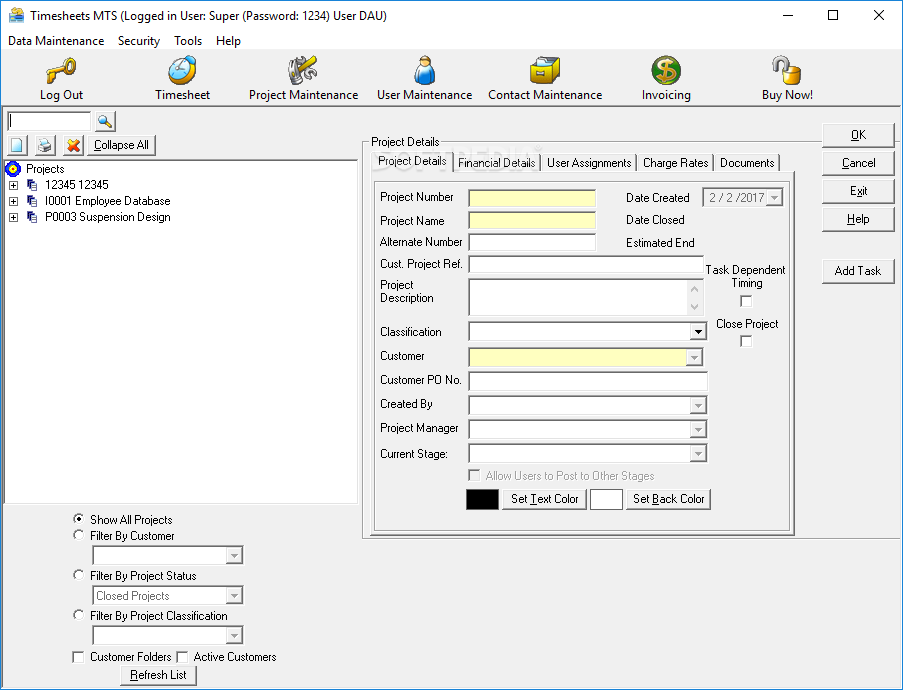Open the Created By dropdown
Screen dimensions: 903x690
pos(698,405)
